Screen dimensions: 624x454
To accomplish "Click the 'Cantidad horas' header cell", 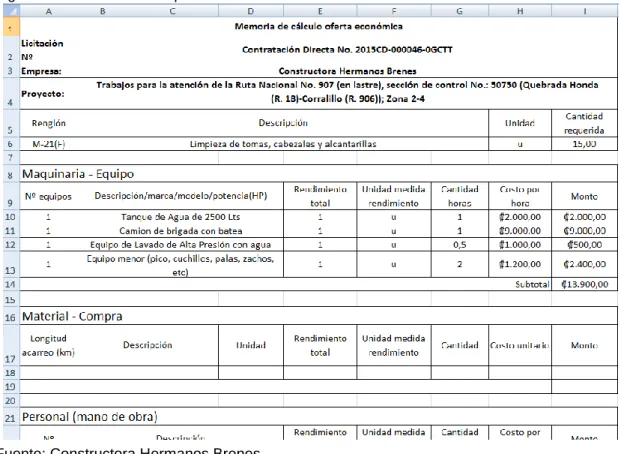I will pyautogui.click(x=460, y=196).
